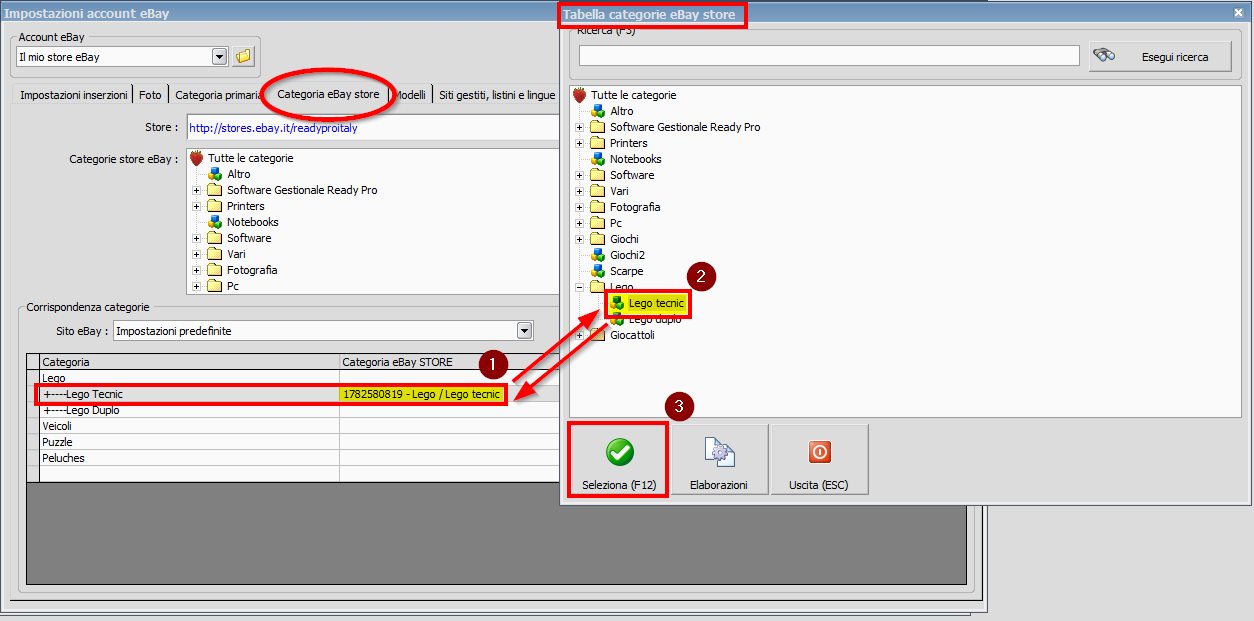The width and height of the screenshot is (1254, 621).
Task: Confirm with the Seleziona (F12) button
Action: (x=618, y=459)
